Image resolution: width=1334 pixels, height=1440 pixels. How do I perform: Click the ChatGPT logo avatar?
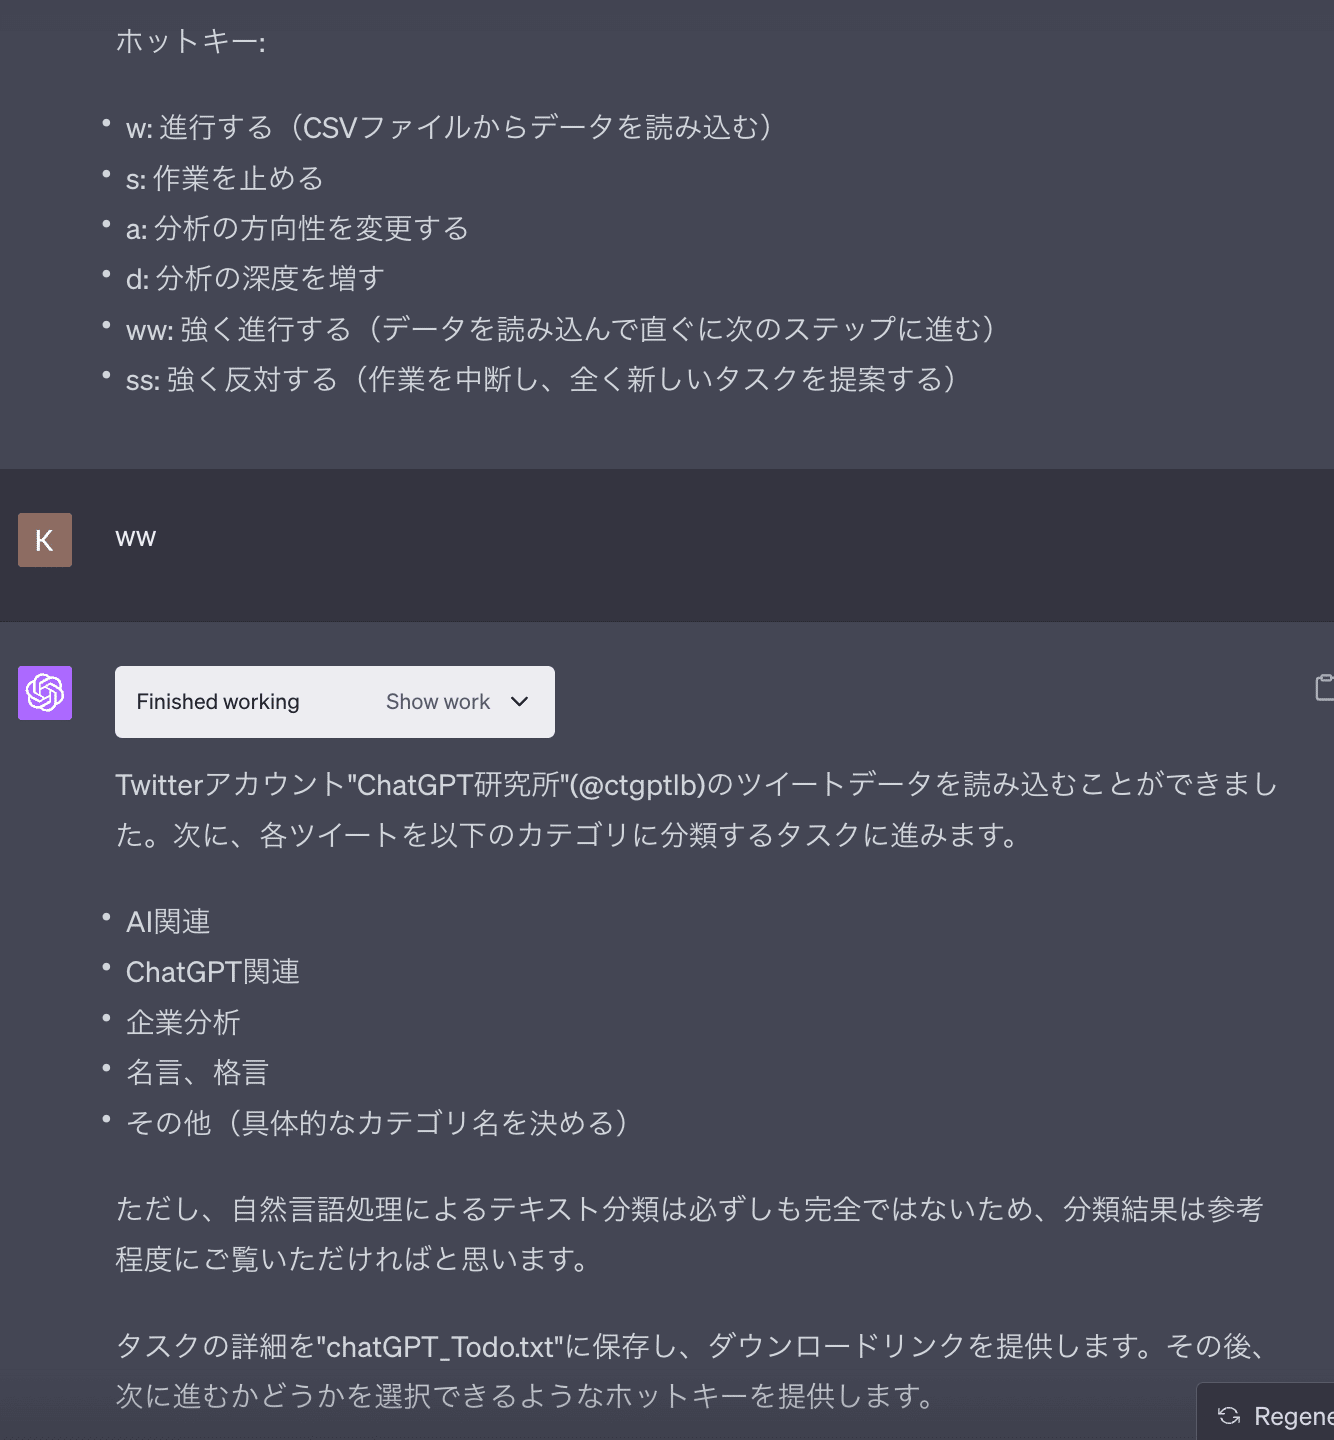45,693
